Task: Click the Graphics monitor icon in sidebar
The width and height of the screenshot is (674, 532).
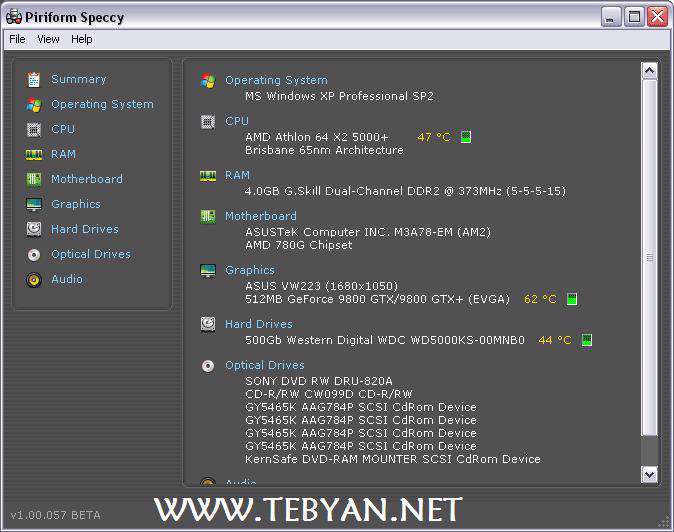Action: coord(34,205)
